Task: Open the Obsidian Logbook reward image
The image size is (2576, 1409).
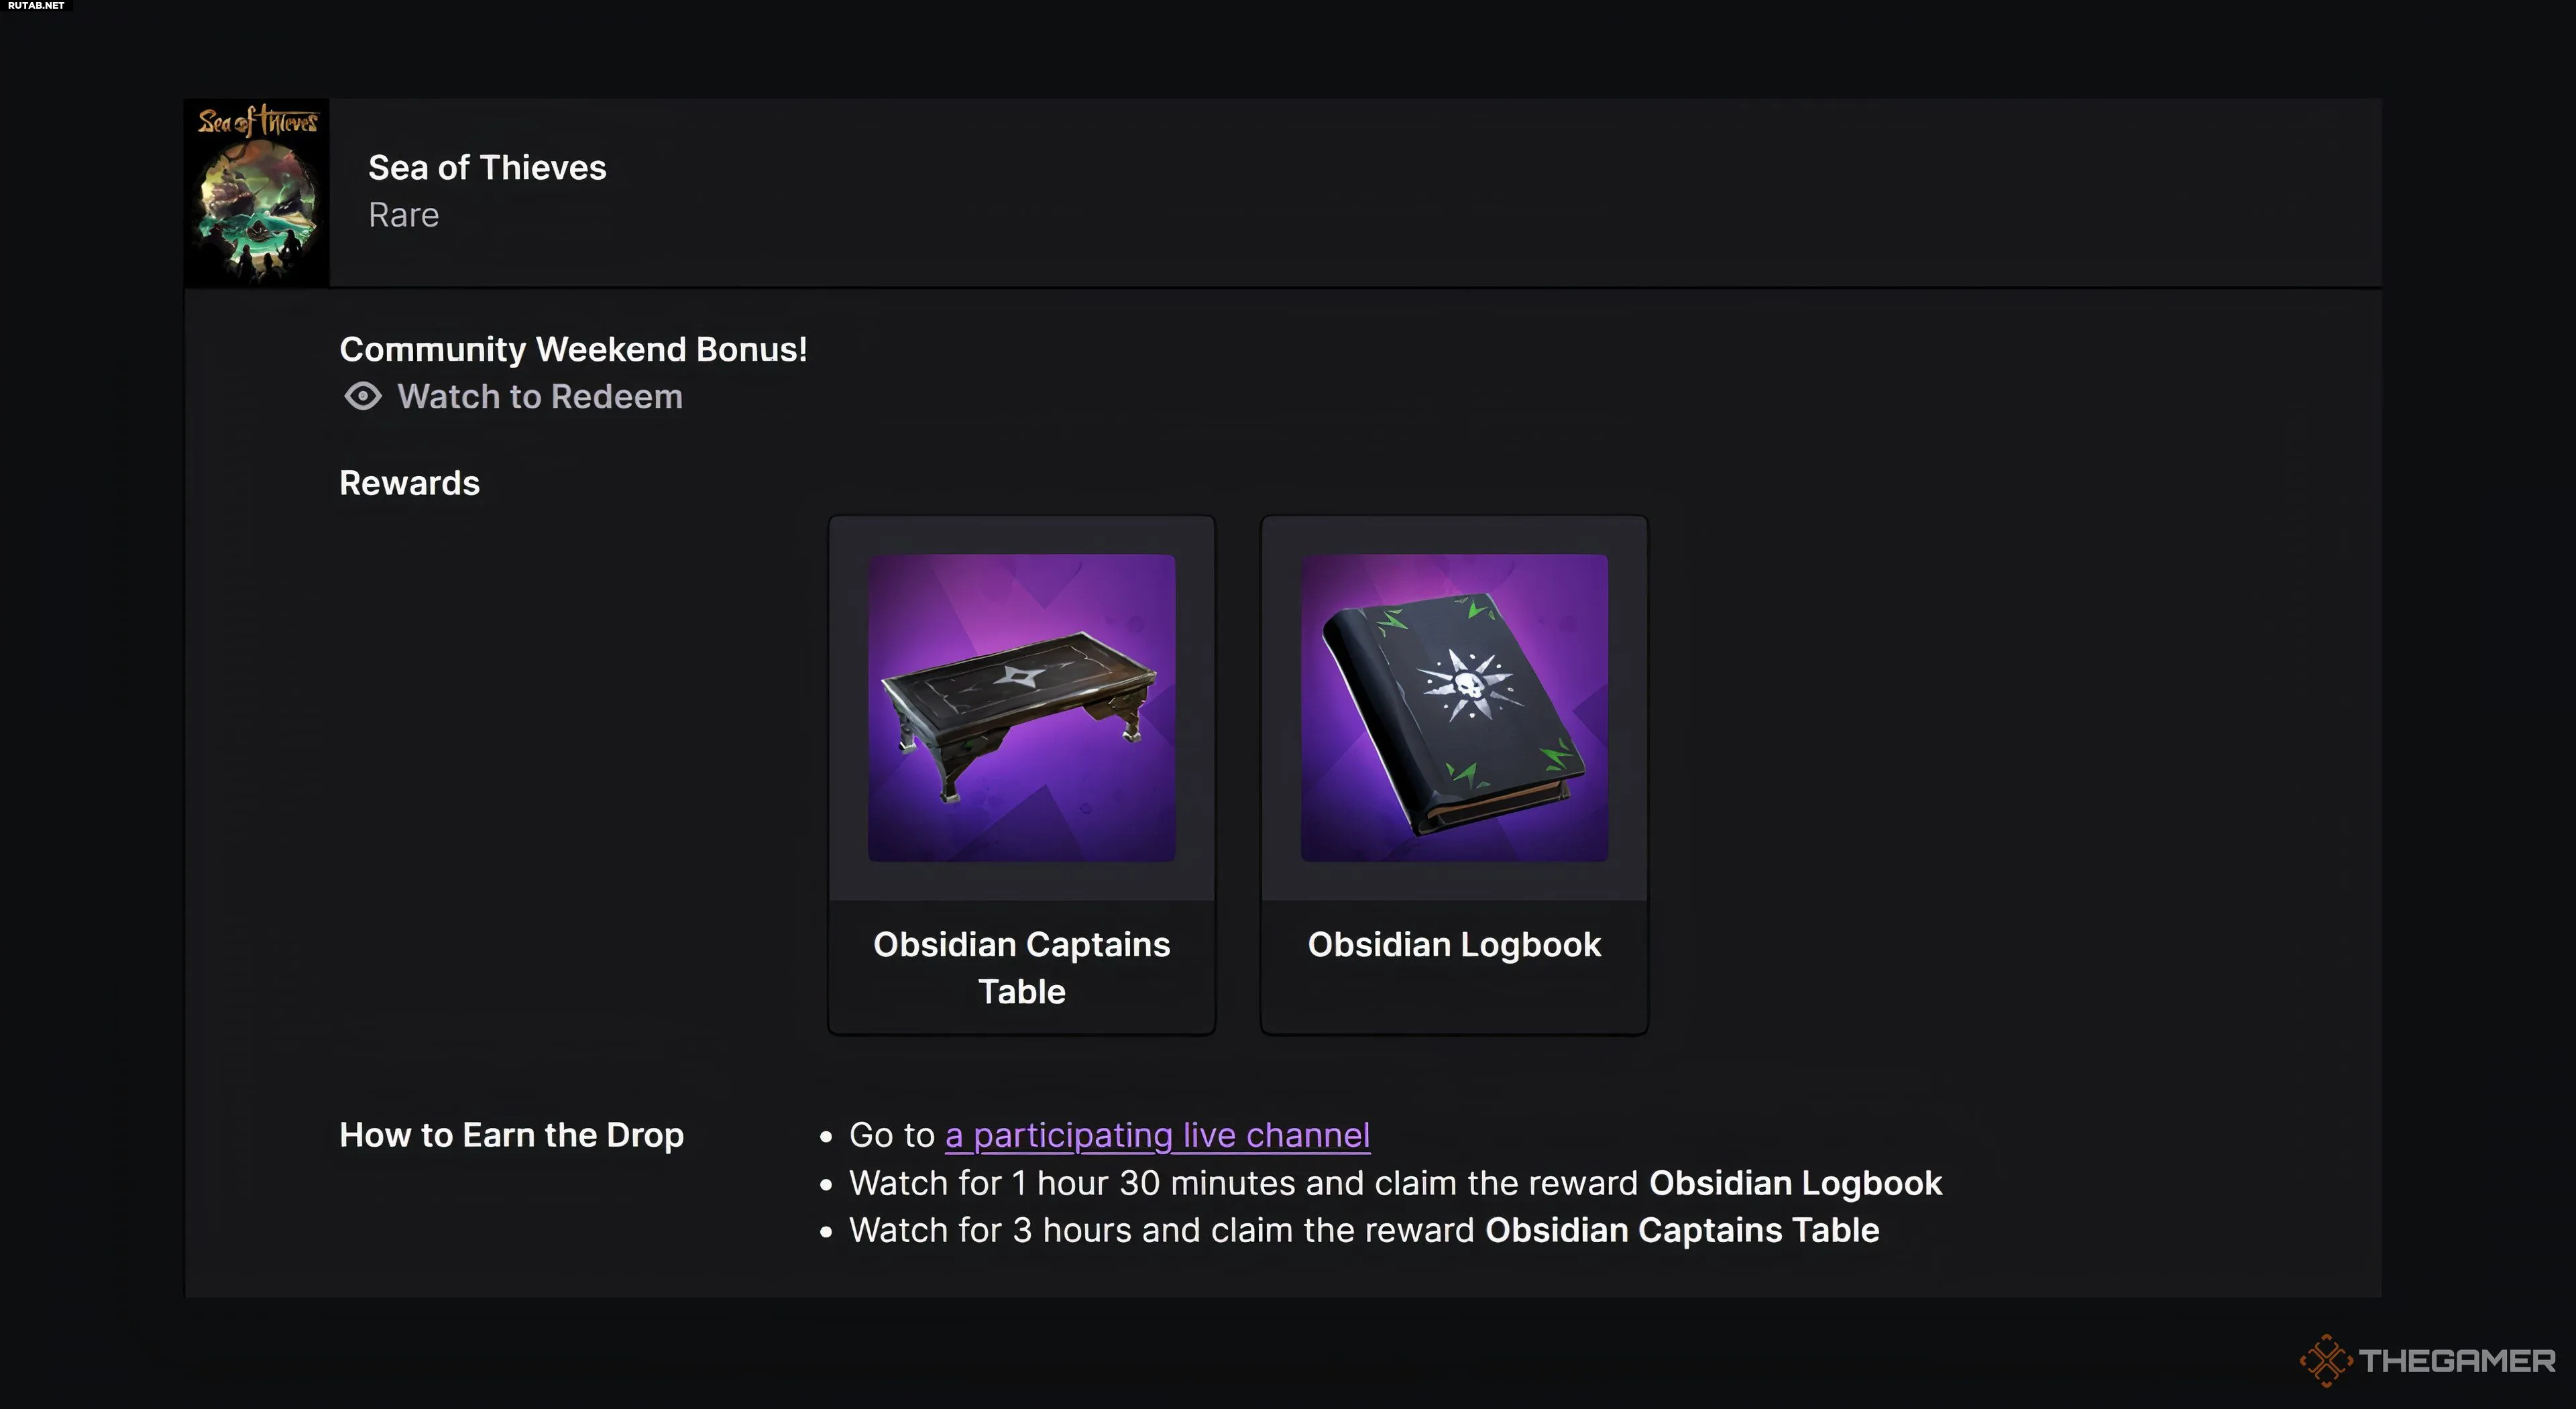Action: click(x=1454, y=708)
